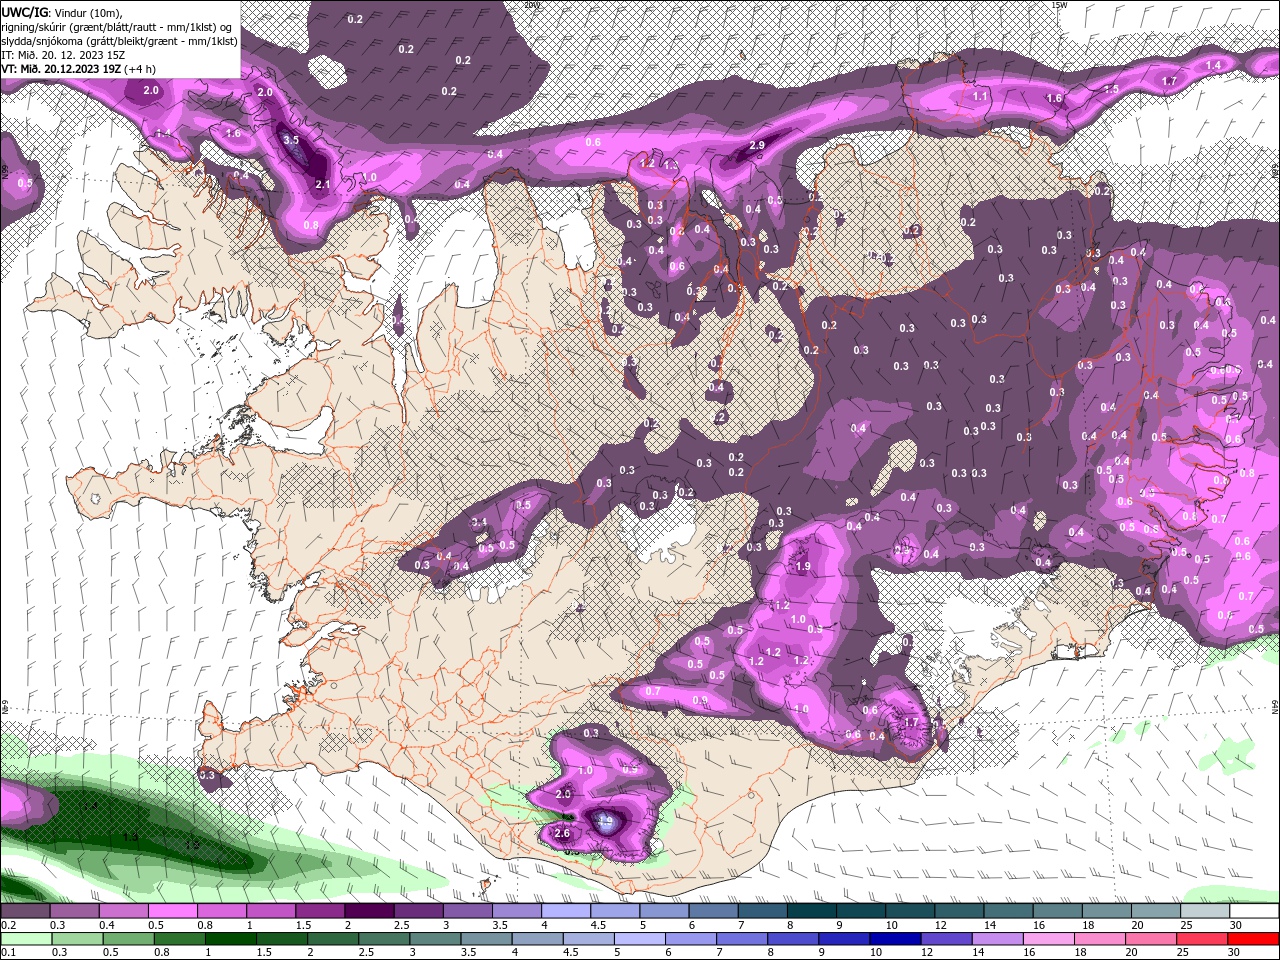Click the deep blue rain swatch between 10 and 12

click(894, 939)
